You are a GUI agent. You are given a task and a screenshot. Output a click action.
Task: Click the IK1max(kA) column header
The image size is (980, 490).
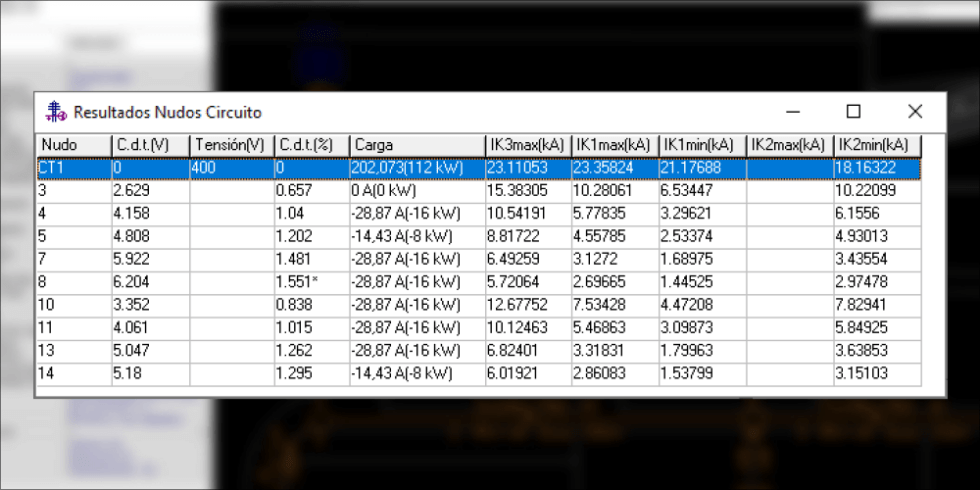tap(613, 145)
